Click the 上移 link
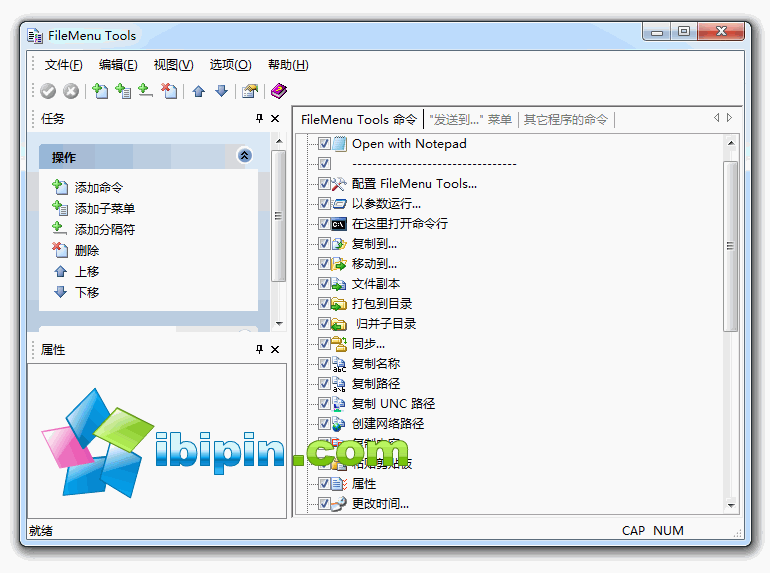Image resolution: width=770 pixels, height=573 pixels. click(x=87, y=272)
